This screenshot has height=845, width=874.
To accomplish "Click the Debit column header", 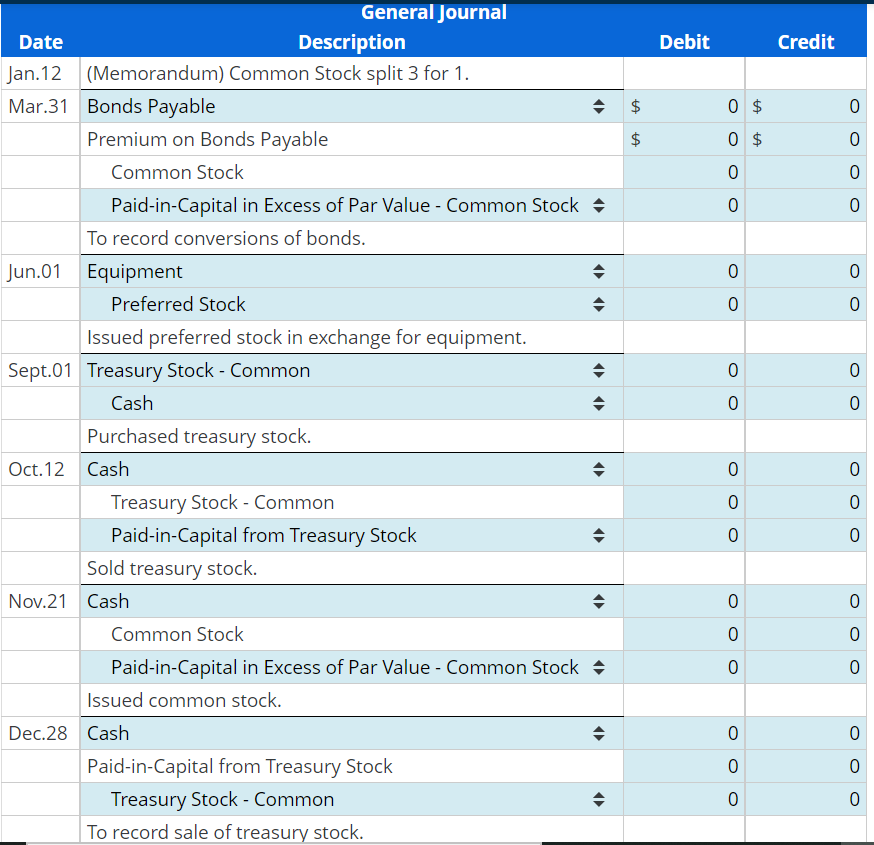I will pos(684,42).
